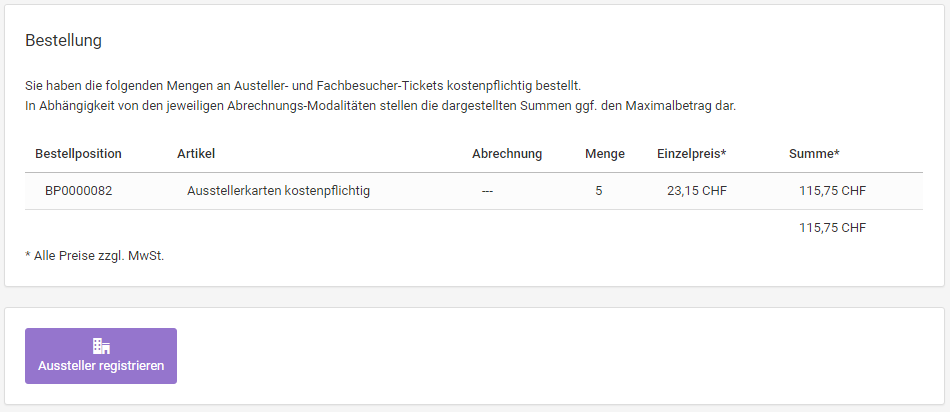Click the Abrechnung dashes in the order row
The height and width of the screenshot is (412, 950).
point(487,191)
